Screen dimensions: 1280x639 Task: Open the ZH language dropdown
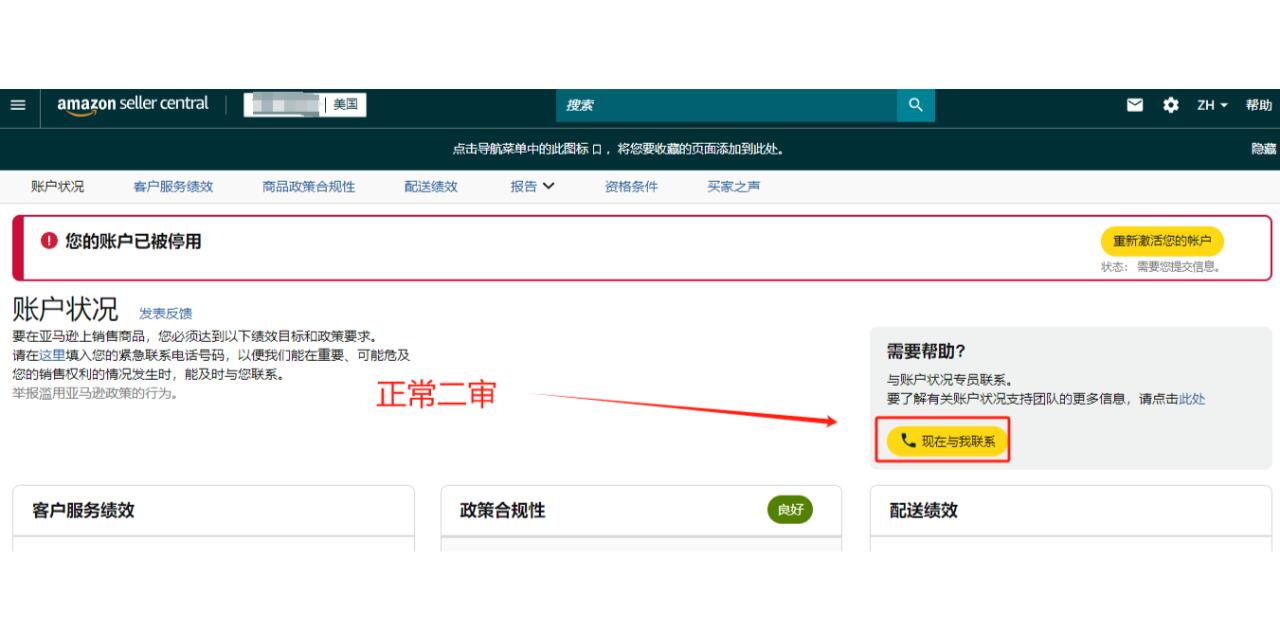[x=1213, y=105]
